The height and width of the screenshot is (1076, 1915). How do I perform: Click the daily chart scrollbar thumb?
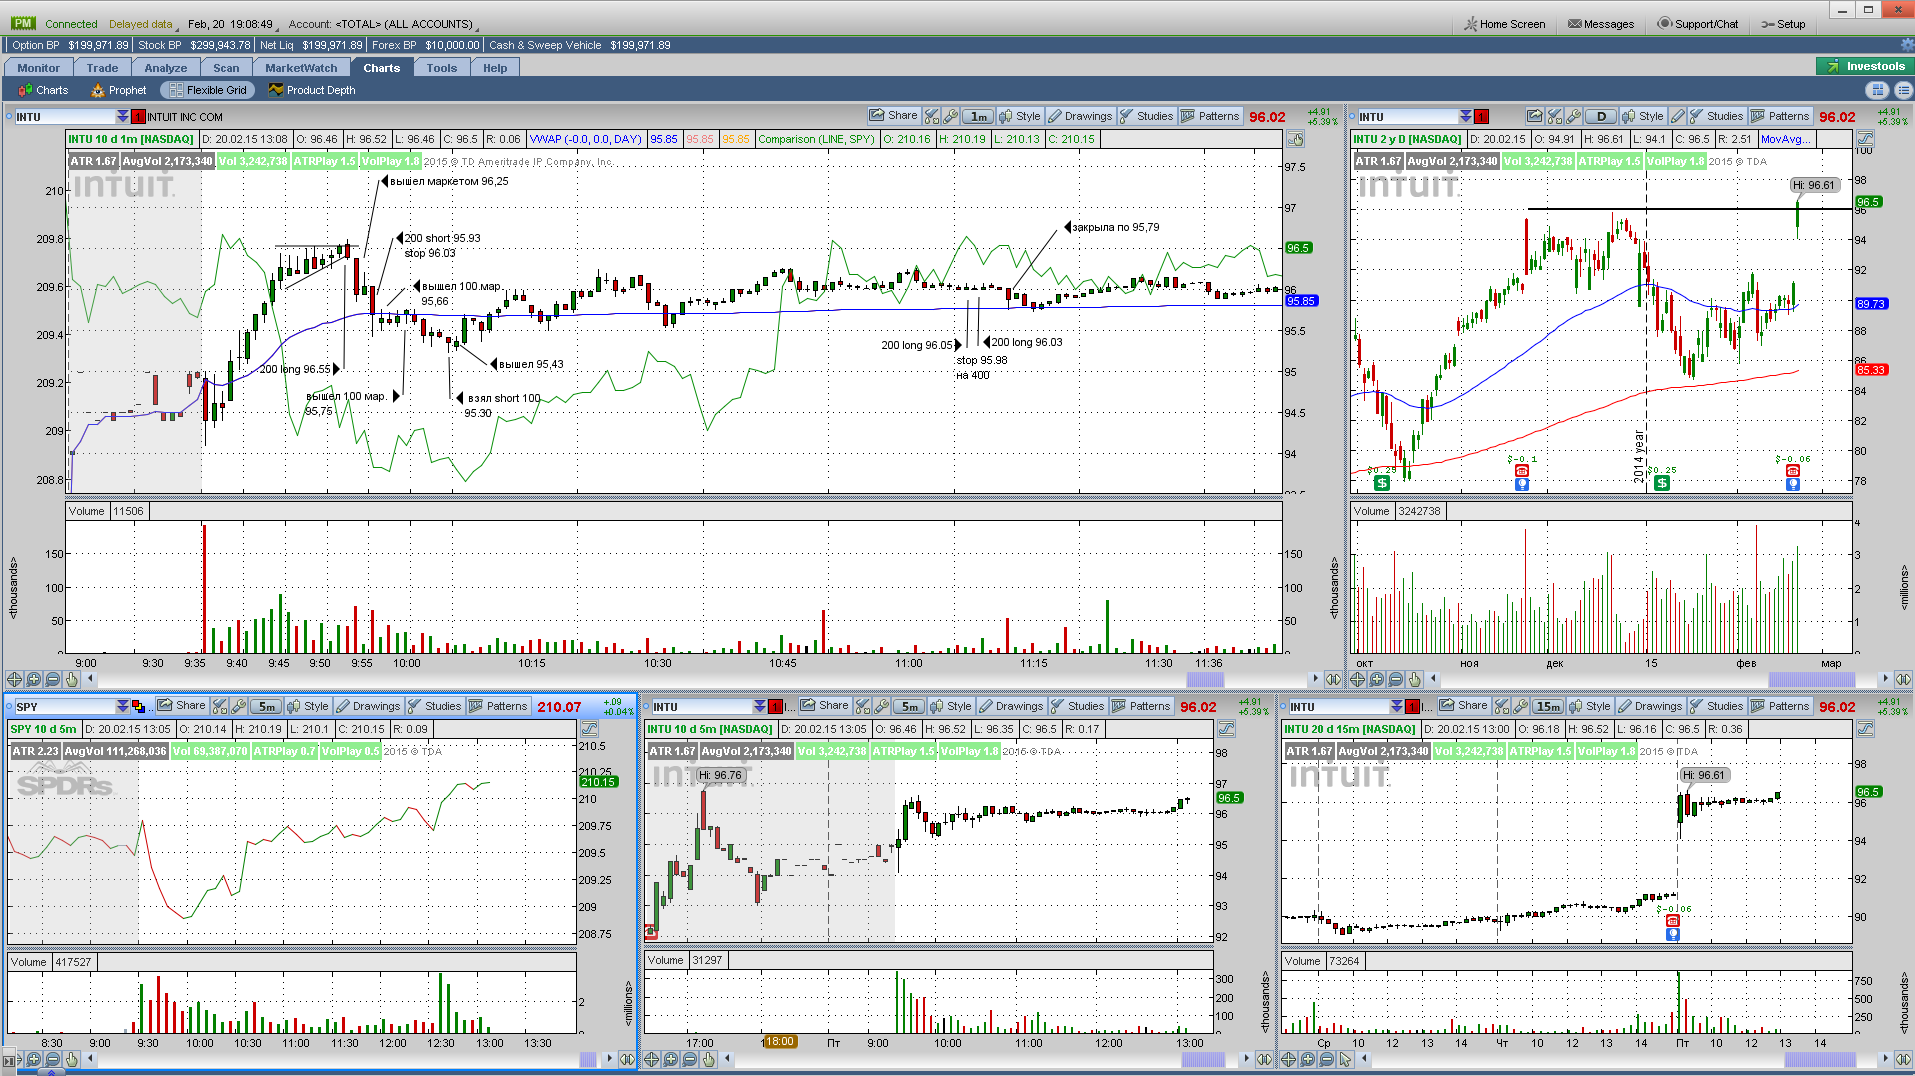click(1811, 679)
